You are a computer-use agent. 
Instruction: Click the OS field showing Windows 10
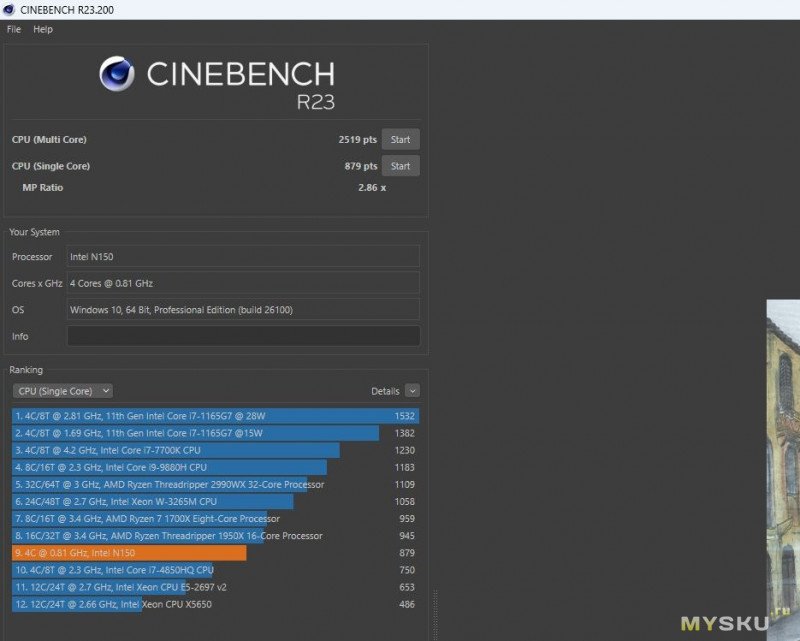[x=243, y=310]
